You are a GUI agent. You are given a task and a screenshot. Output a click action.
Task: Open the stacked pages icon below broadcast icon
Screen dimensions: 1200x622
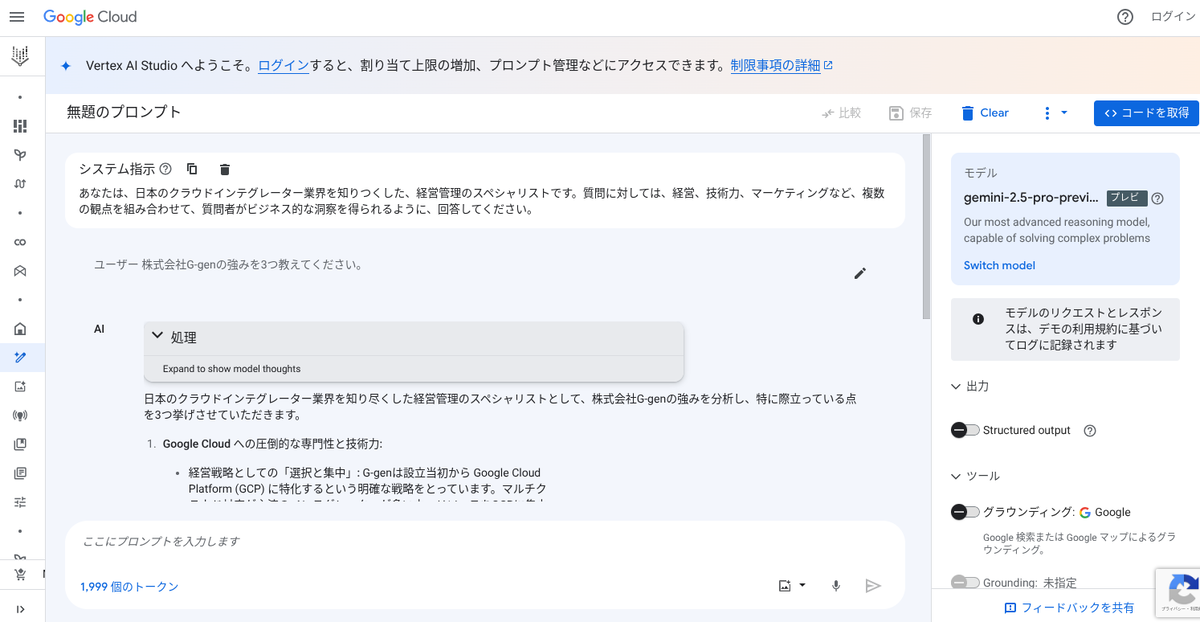(20, 444)
